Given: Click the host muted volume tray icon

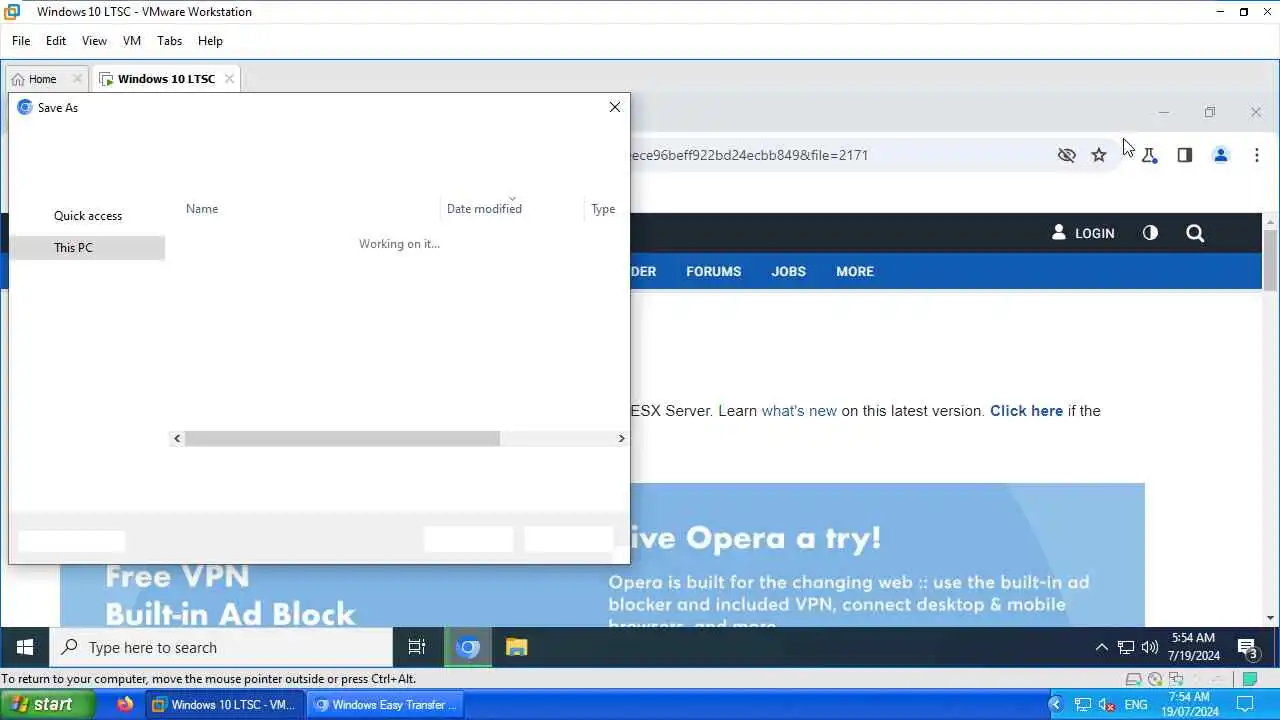Looking at the screenshot, I should pyautogui.click(x=1107, y=705).
